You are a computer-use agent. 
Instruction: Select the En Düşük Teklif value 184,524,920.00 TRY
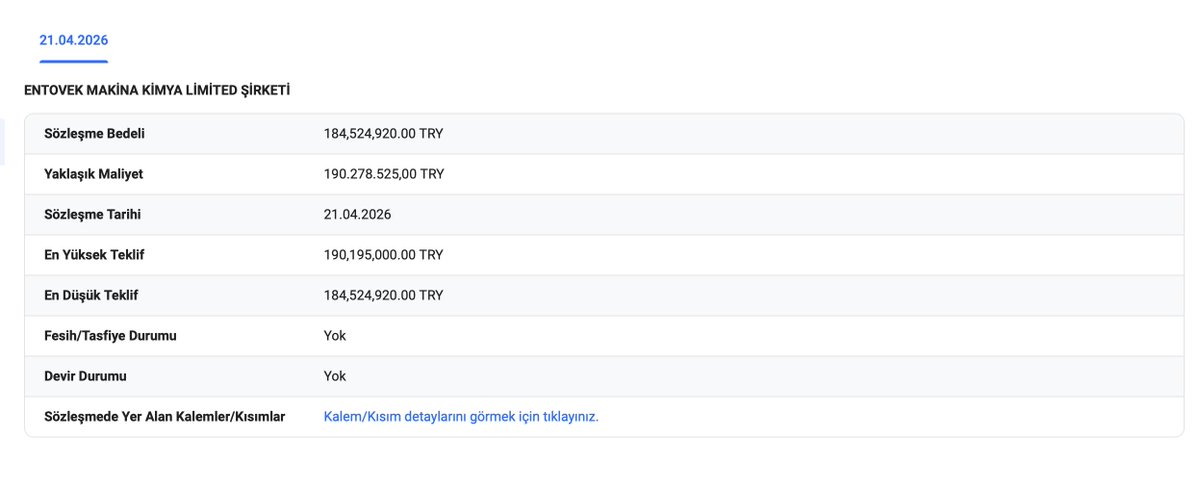point(383,295)
